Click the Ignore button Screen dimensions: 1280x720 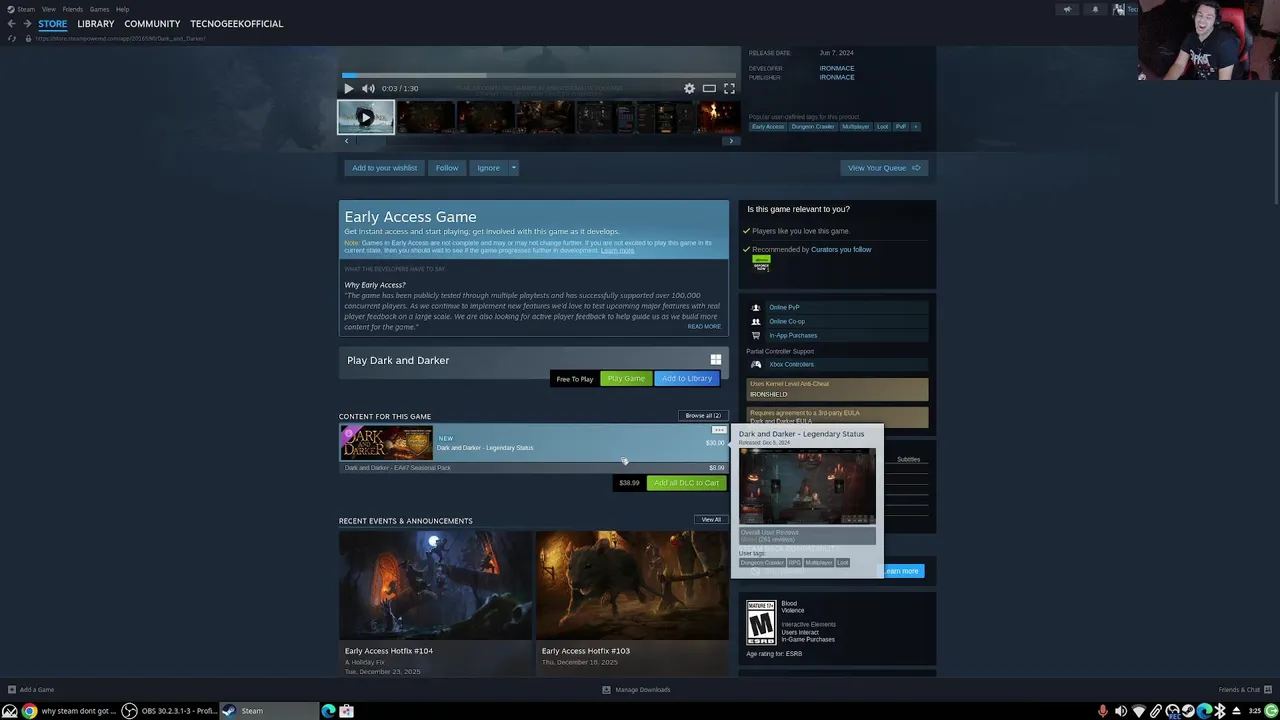(x=488, y=168)
